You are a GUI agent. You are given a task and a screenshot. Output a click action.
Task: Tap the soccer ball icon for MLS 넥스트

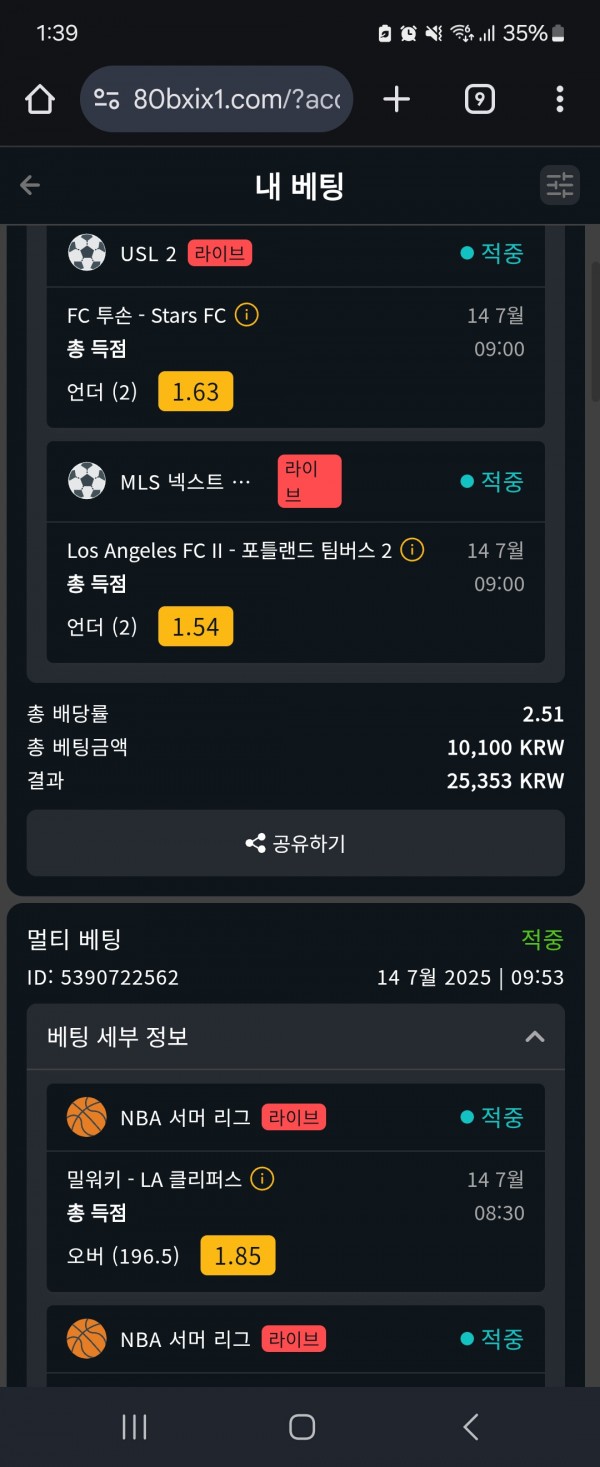(x=86, y=481)
